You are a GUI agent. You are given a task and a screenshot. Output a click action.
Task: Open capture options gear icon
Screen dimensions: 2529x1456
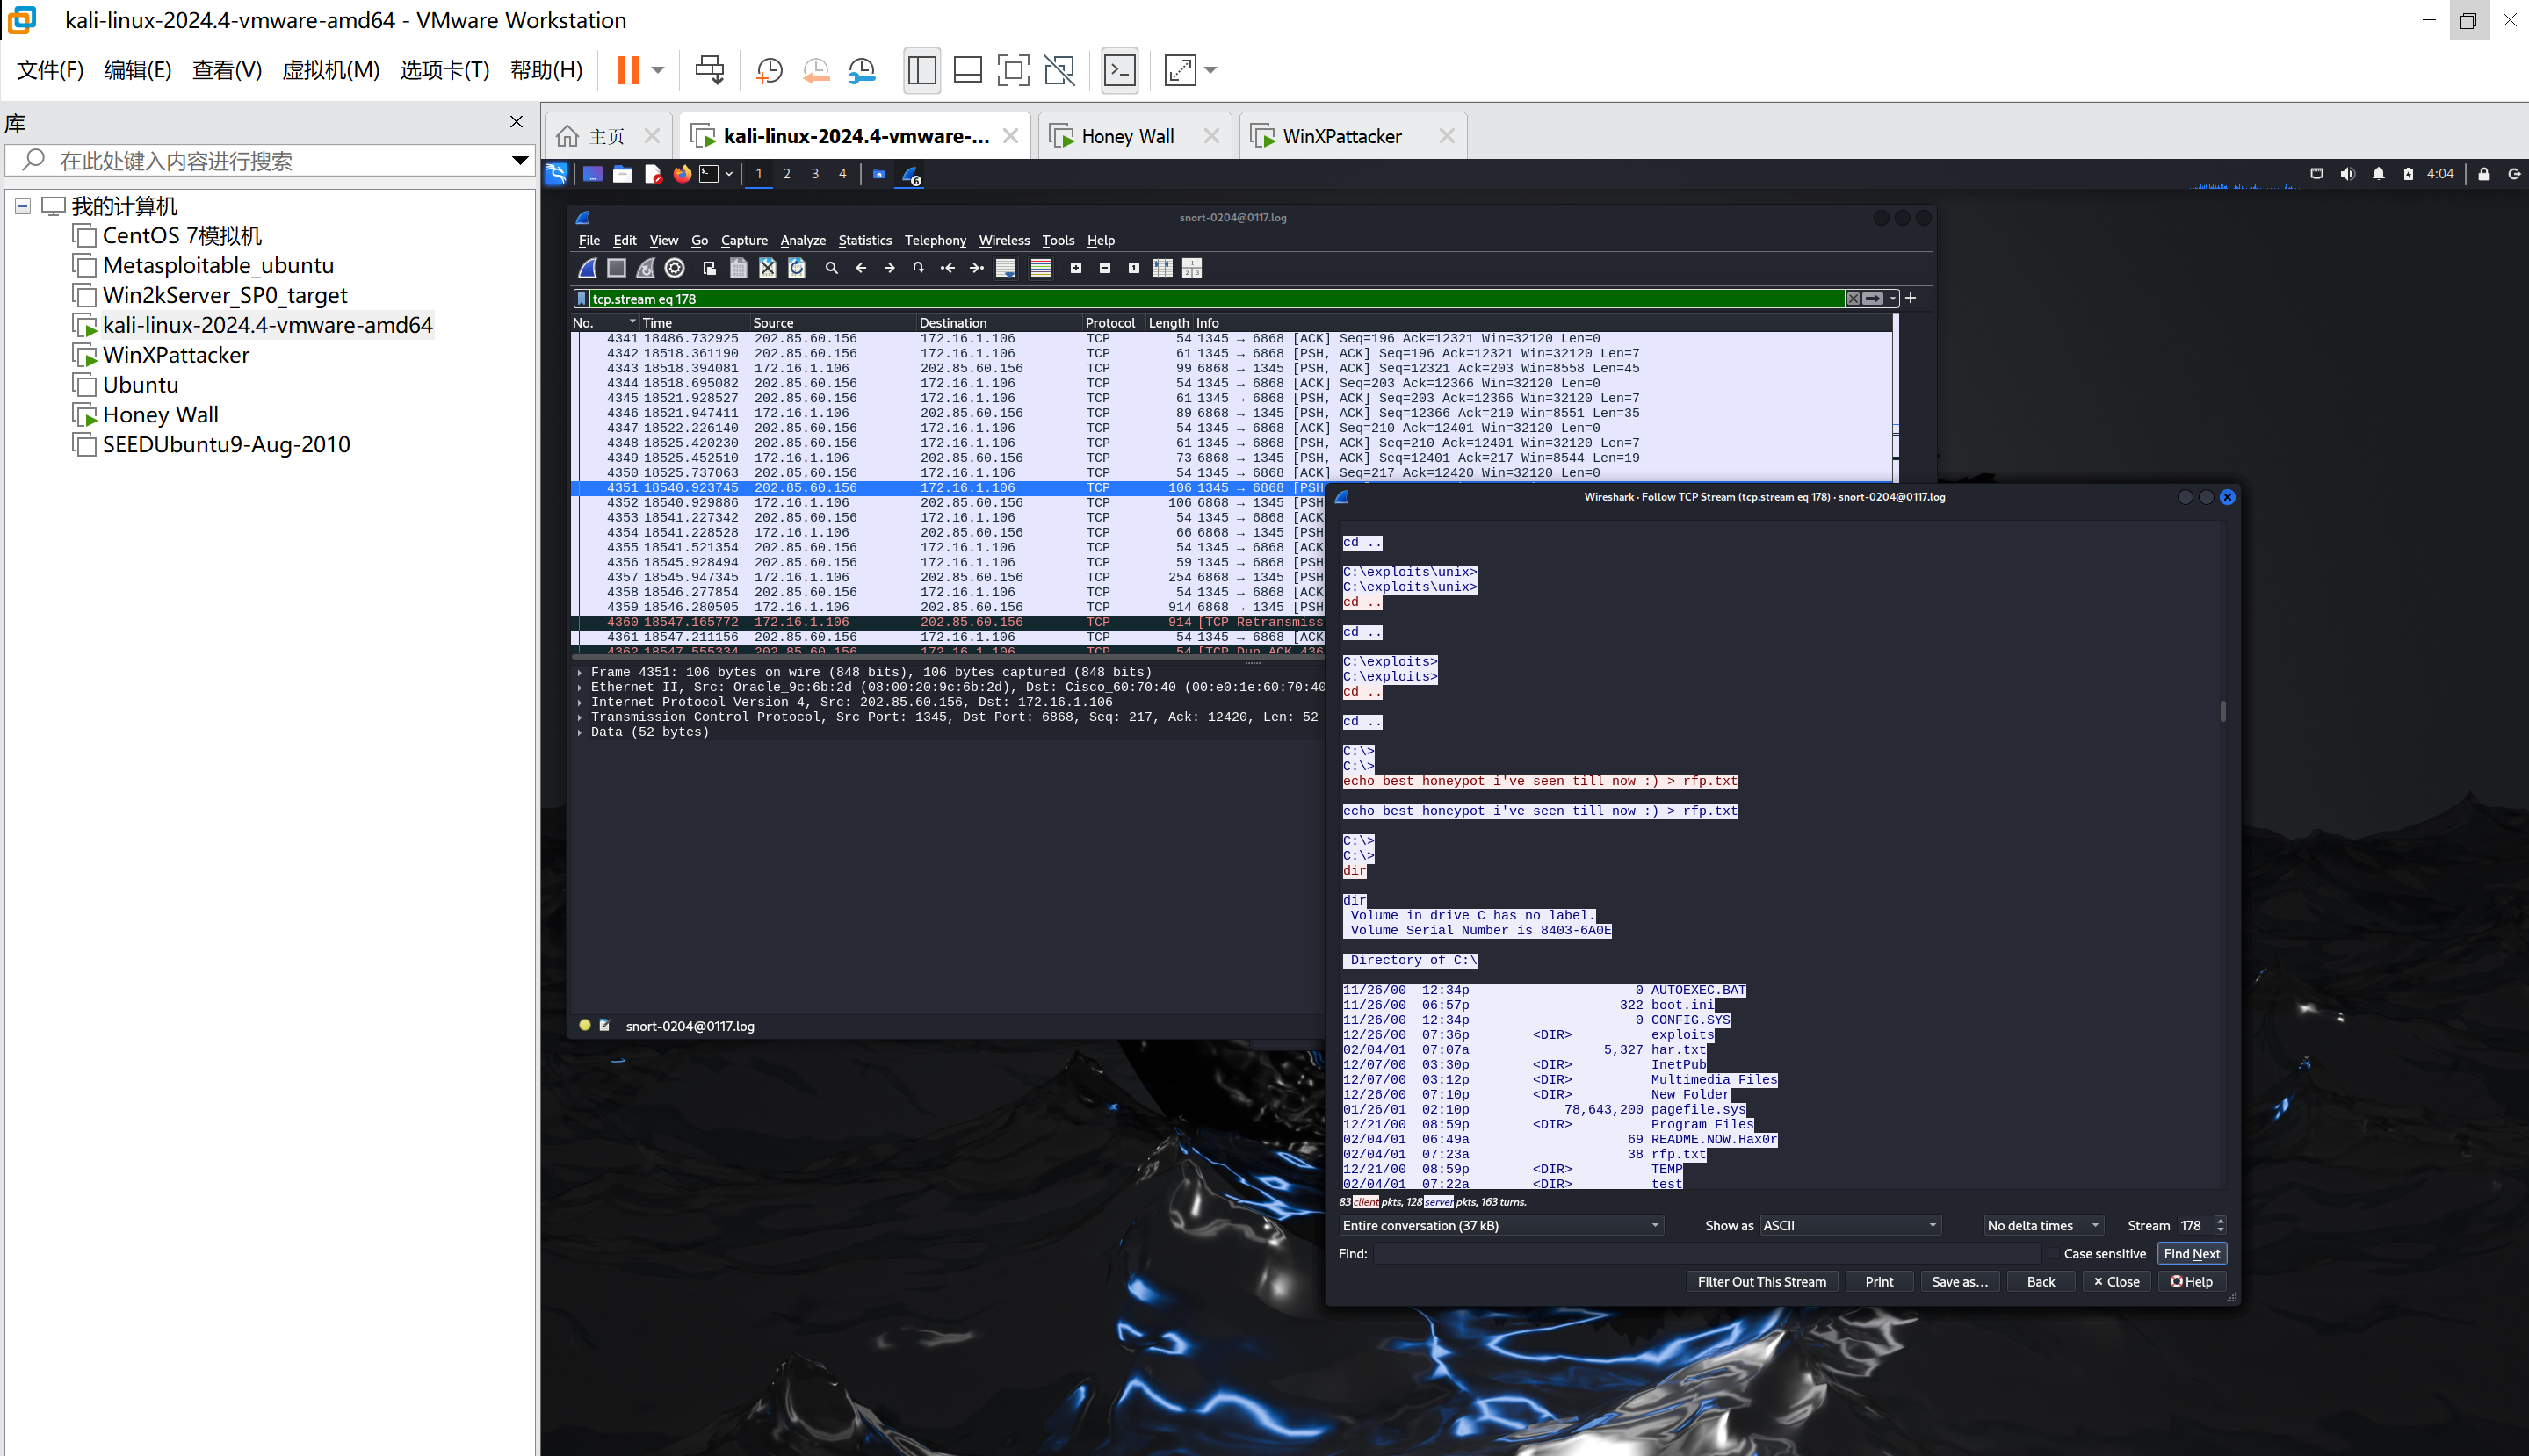tap(675, 268)
